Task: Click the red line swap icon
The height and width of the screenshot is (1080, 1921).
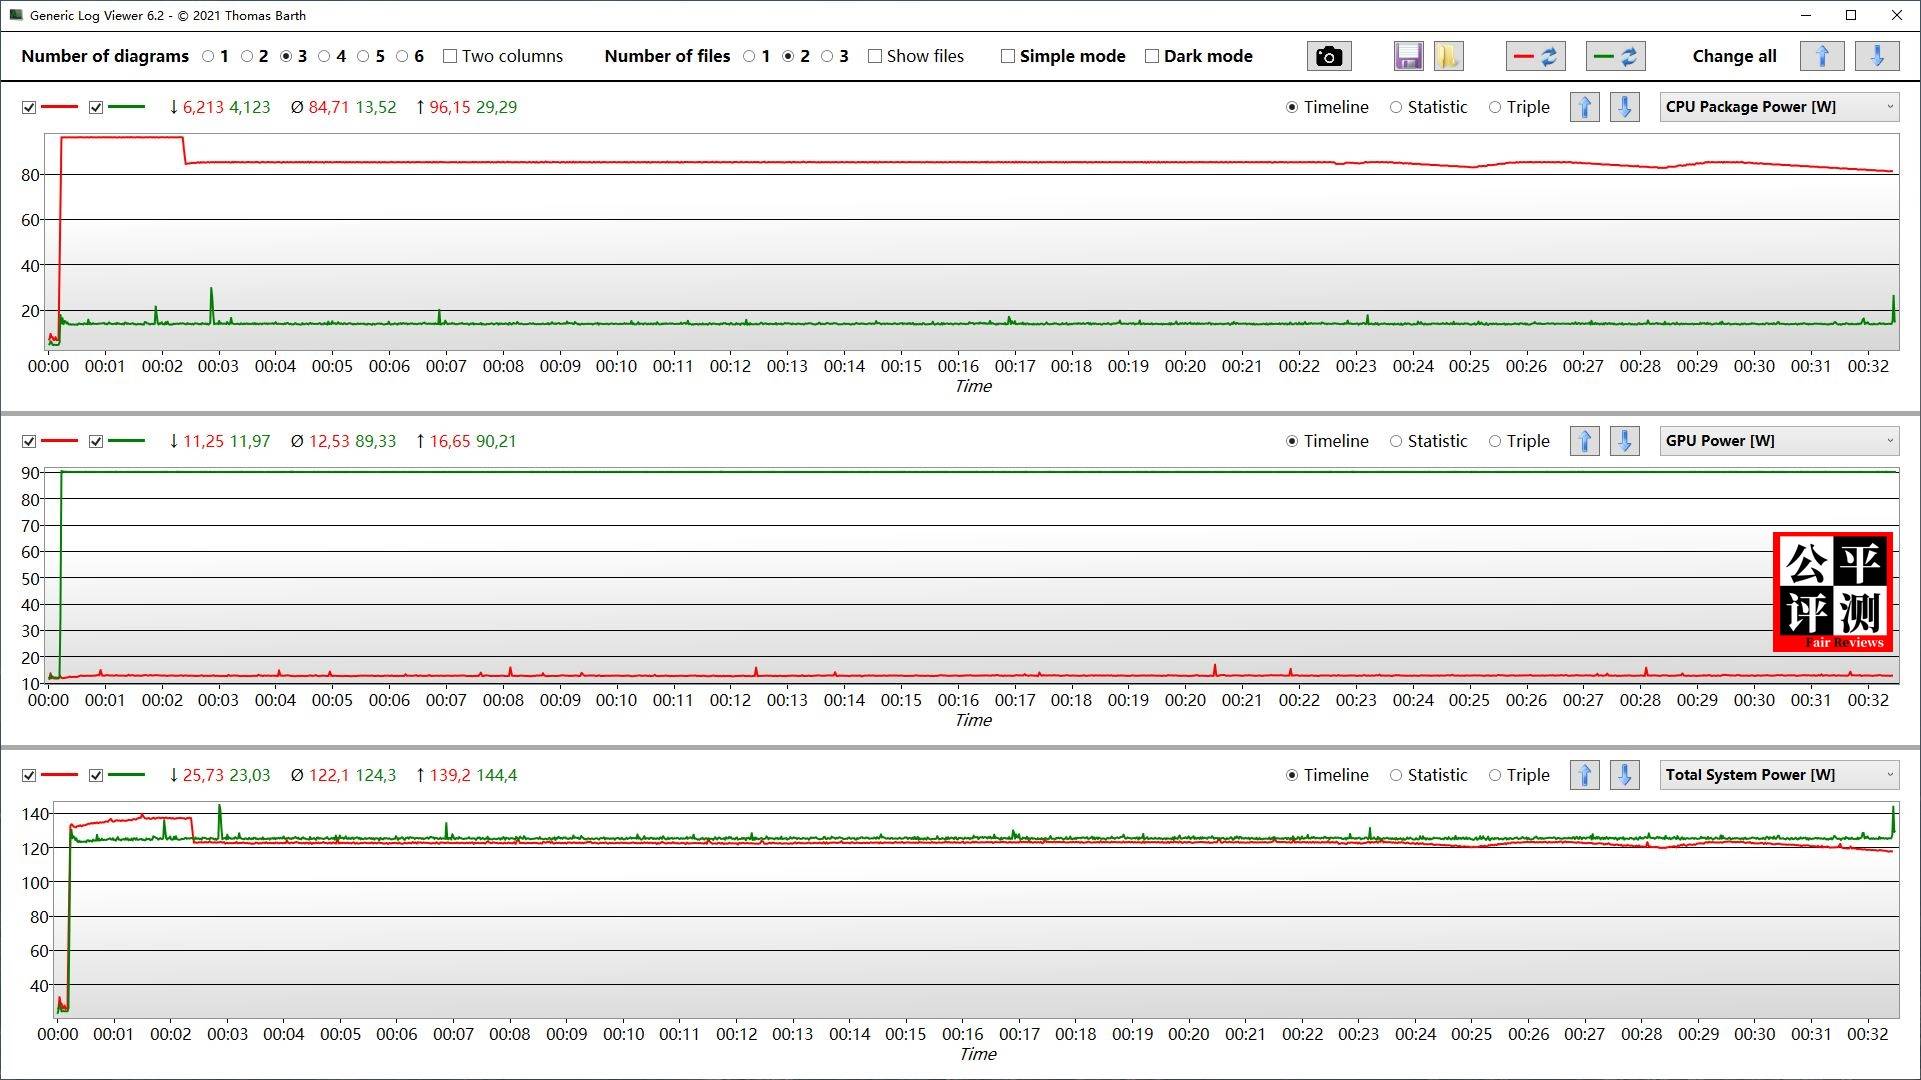Action: tap(1535, 56)
